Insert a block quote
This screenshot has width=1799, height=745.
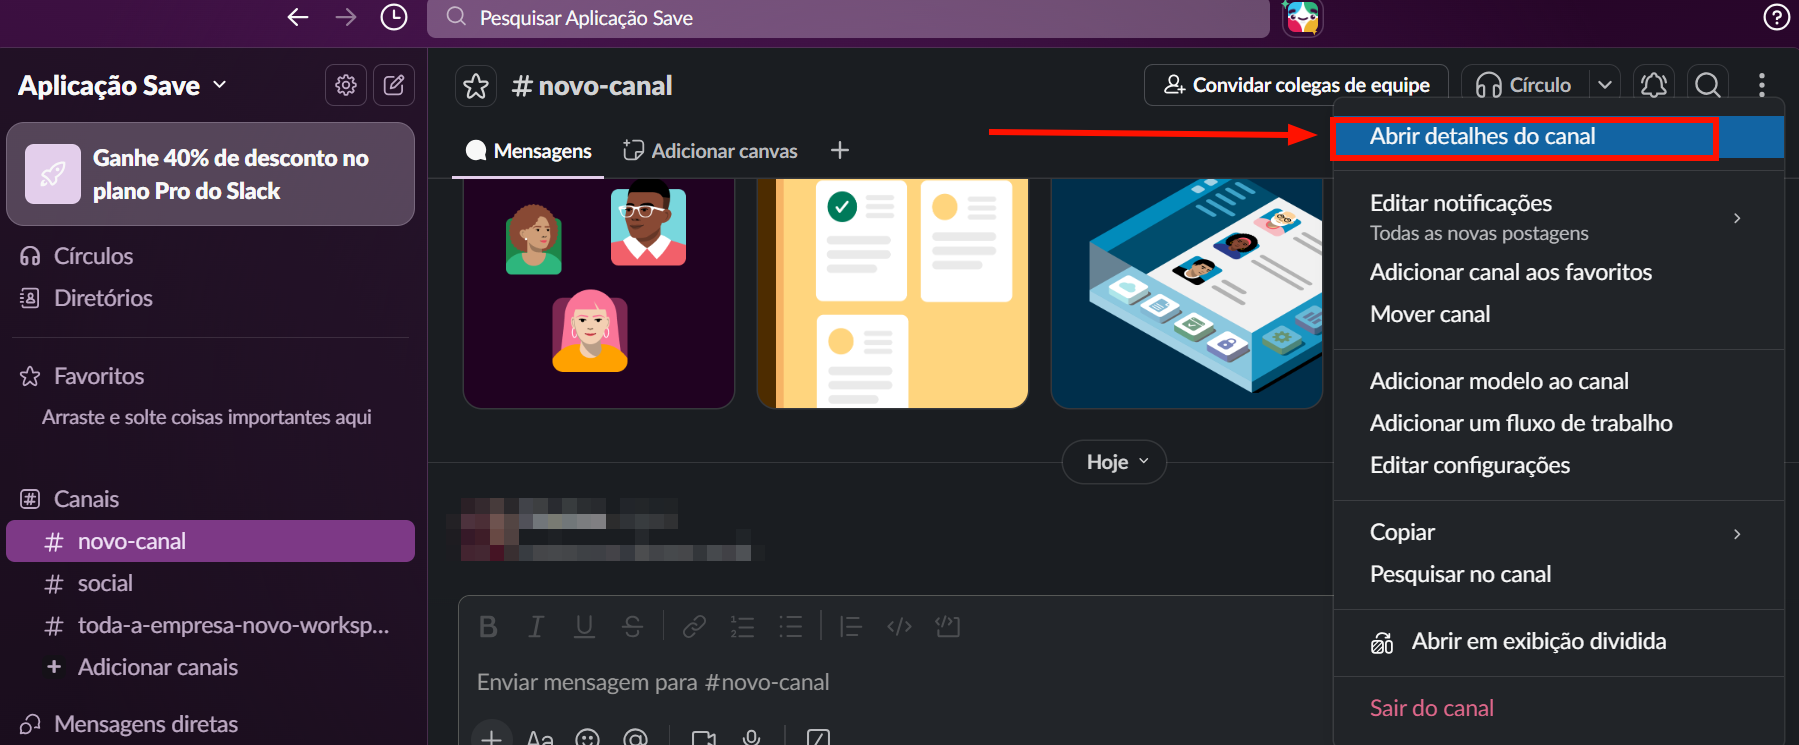click(x=851, y=627)
